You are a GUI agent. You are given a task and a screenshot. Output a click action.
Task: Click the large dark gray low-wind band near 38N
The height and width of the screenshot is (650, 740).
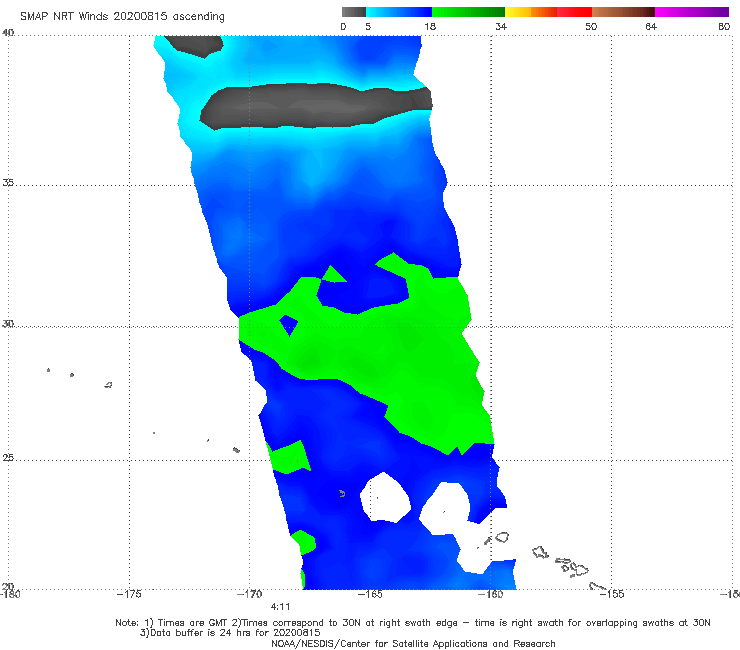pos(316,107)
